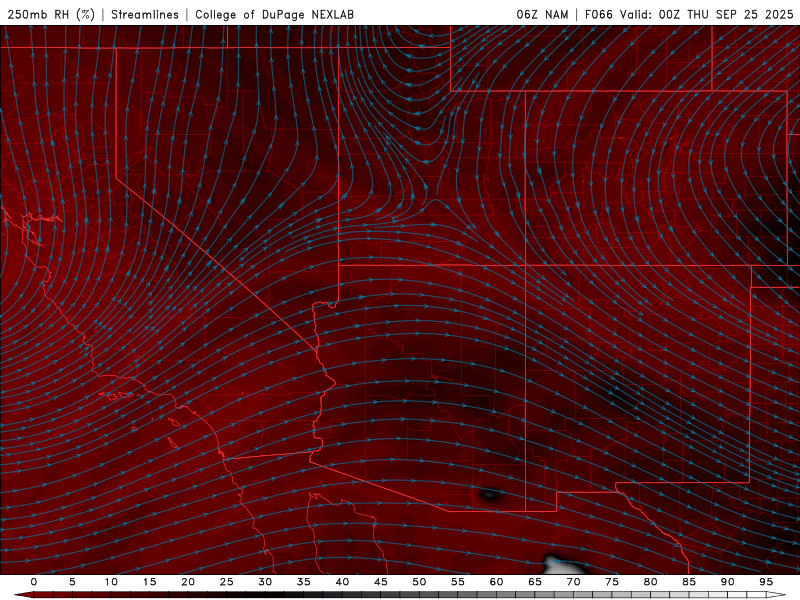The height and width of the screenshot is (600, 800).
Task: Click the colorbar scale label "10"
Action: (111, 582)
